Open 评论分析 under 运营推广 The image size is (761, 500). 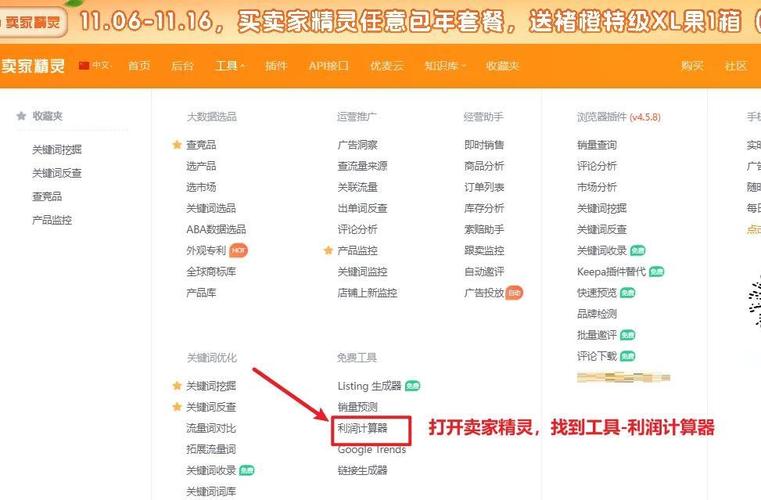tap(358, 229)
